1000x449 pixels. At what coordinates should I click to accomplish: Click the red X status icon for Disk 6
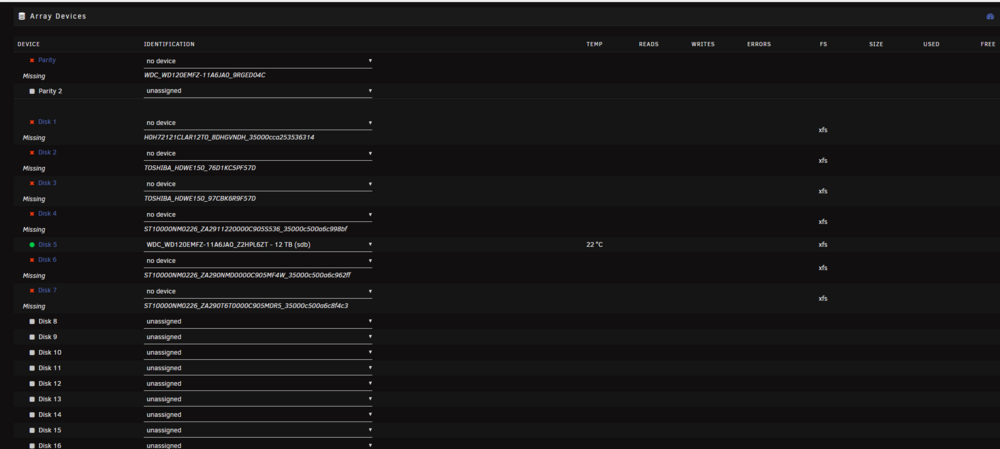[32, 260]
